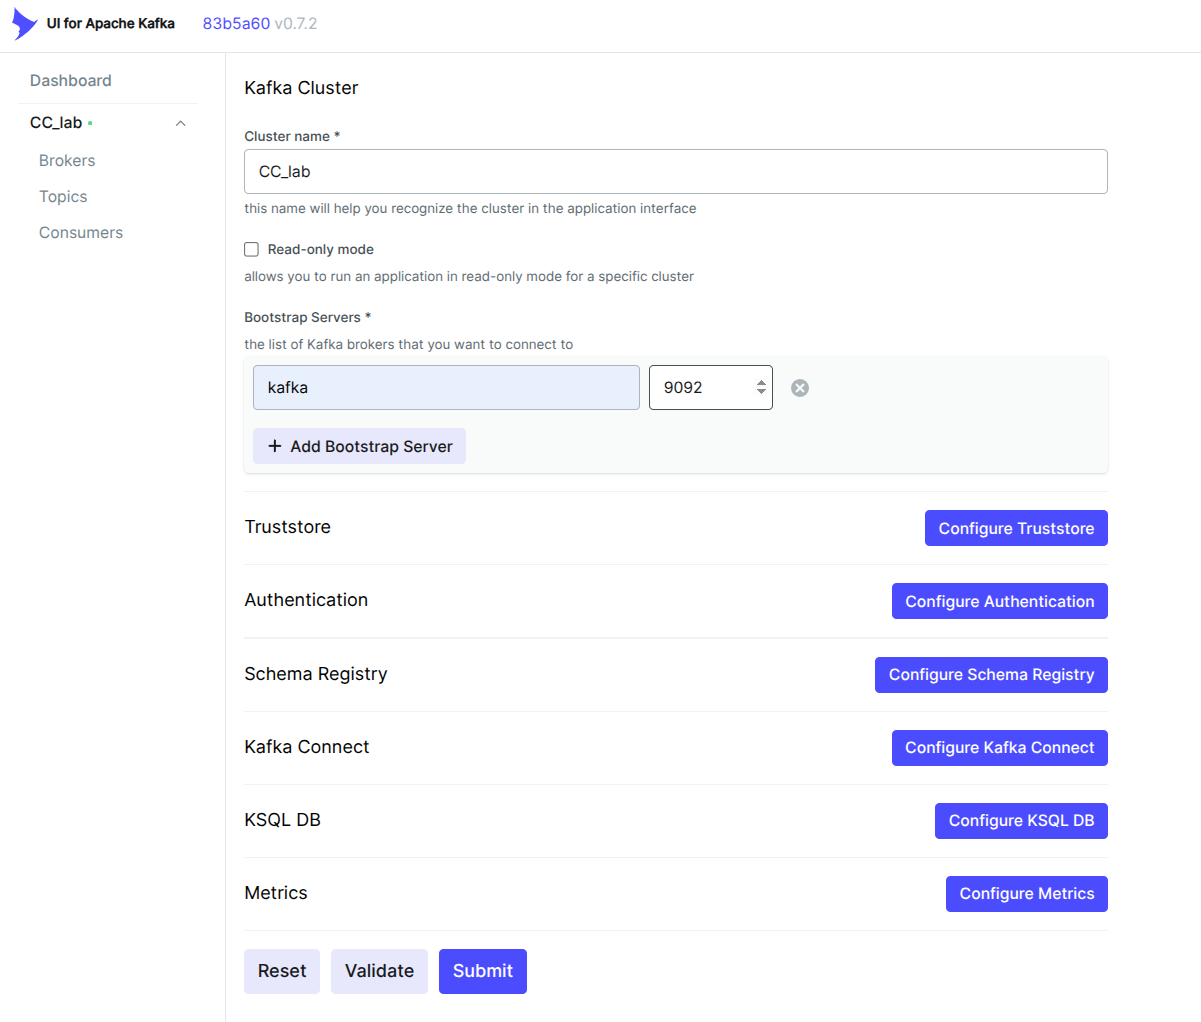
Task: Go to Brokers section
Action: 67,160
